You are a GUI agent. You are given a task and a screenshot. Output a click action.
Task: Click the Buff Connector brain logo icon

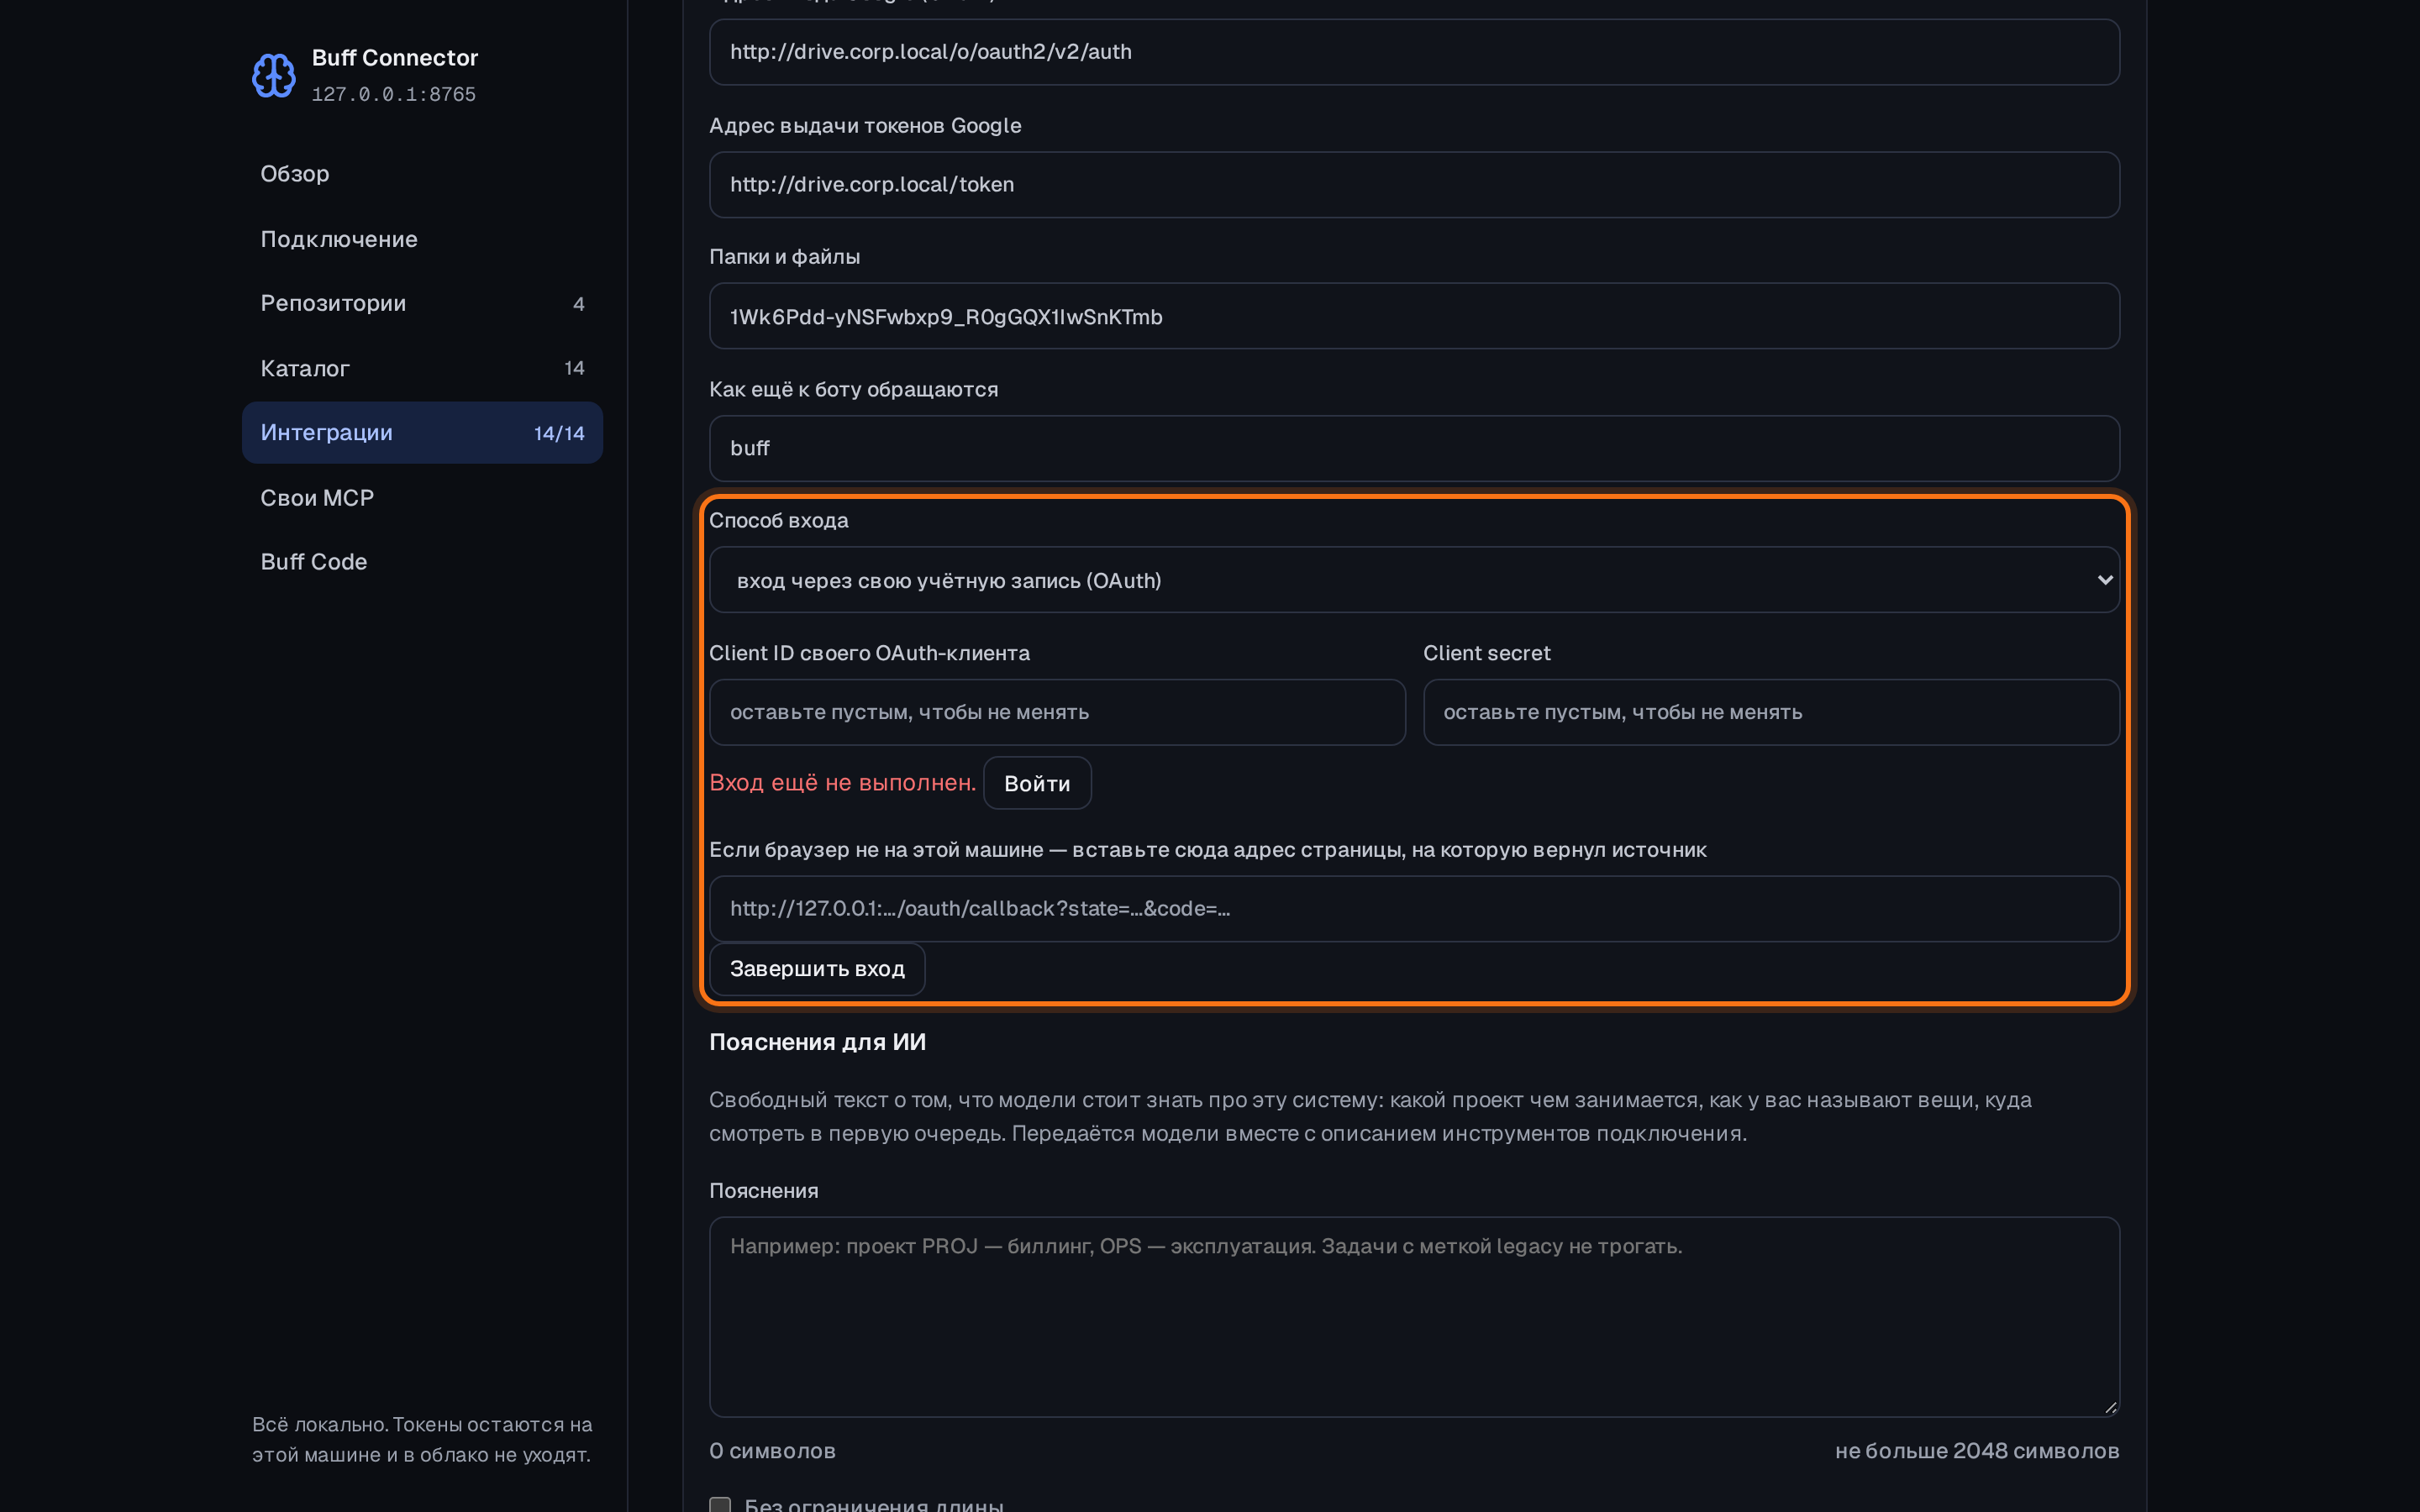click(x=274, y=75)
